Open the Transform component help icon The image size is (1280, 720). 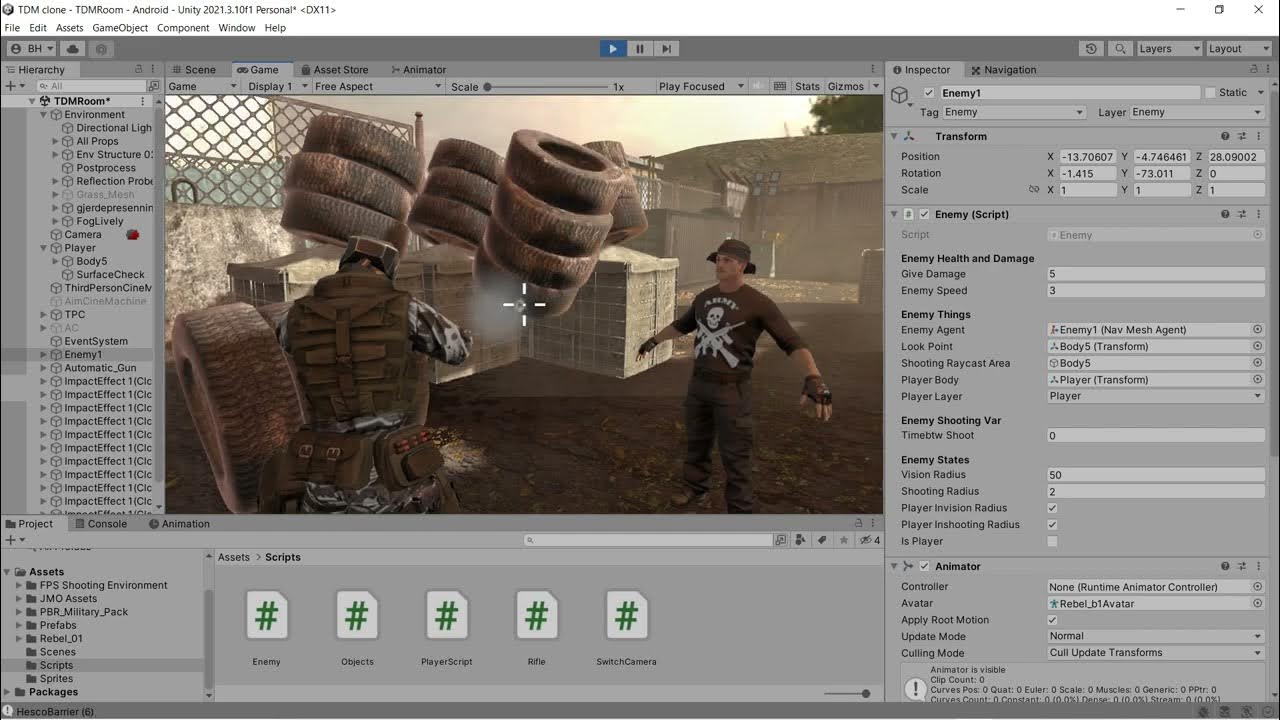point(1225,137)
